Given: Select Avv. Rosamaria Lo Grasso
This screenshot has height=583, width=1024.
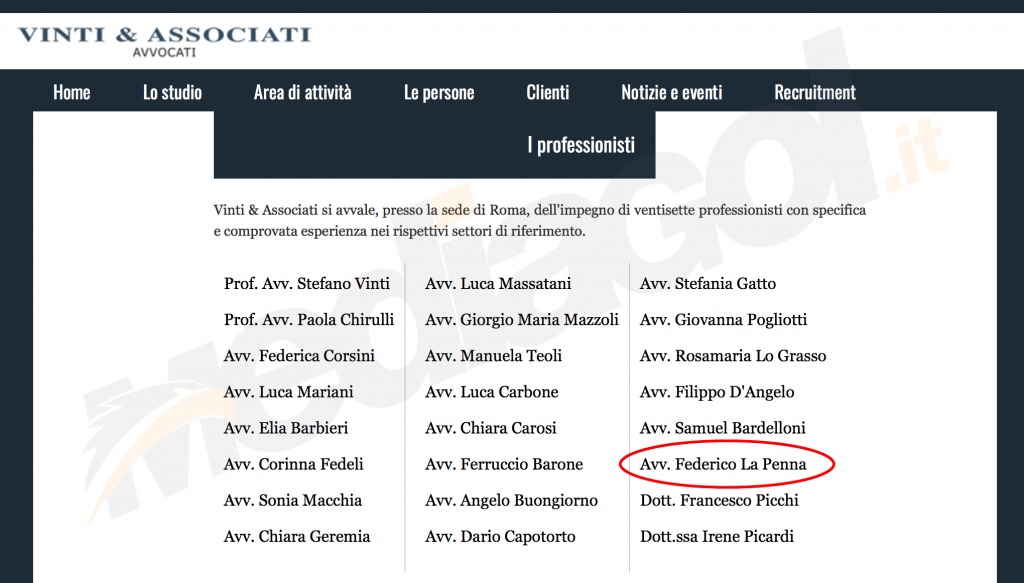Looking at the screenshot, I should [733, 356].
